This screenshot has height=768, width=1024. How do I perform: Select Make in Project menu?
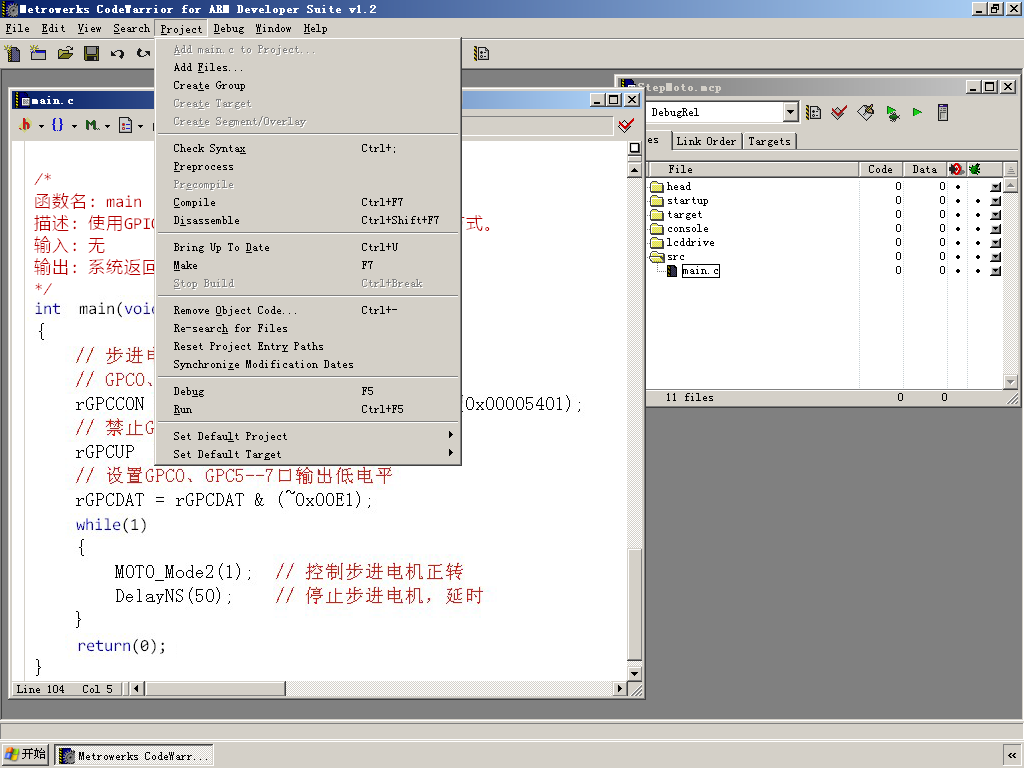pos(308,265)
